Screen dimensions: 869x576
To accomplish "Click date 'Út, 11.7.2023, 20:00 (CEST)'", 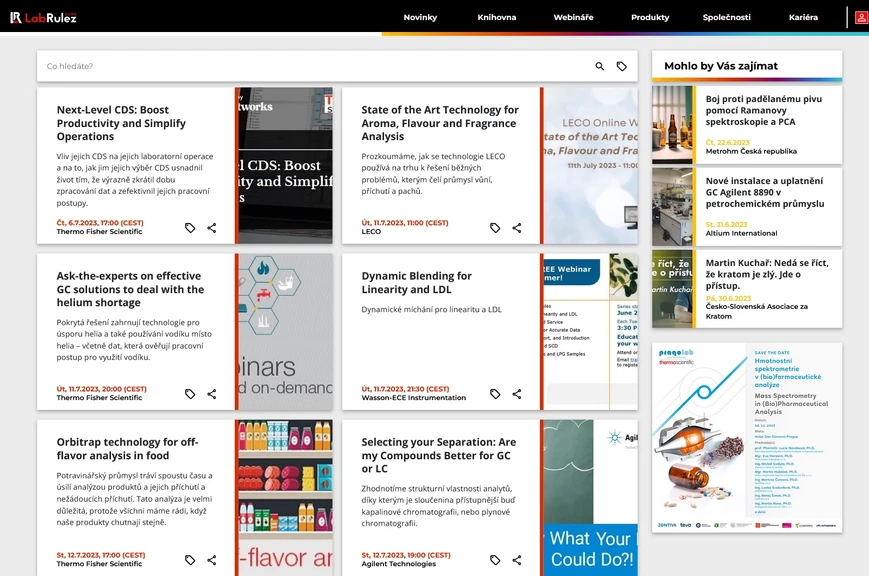I will coord(101,389).
